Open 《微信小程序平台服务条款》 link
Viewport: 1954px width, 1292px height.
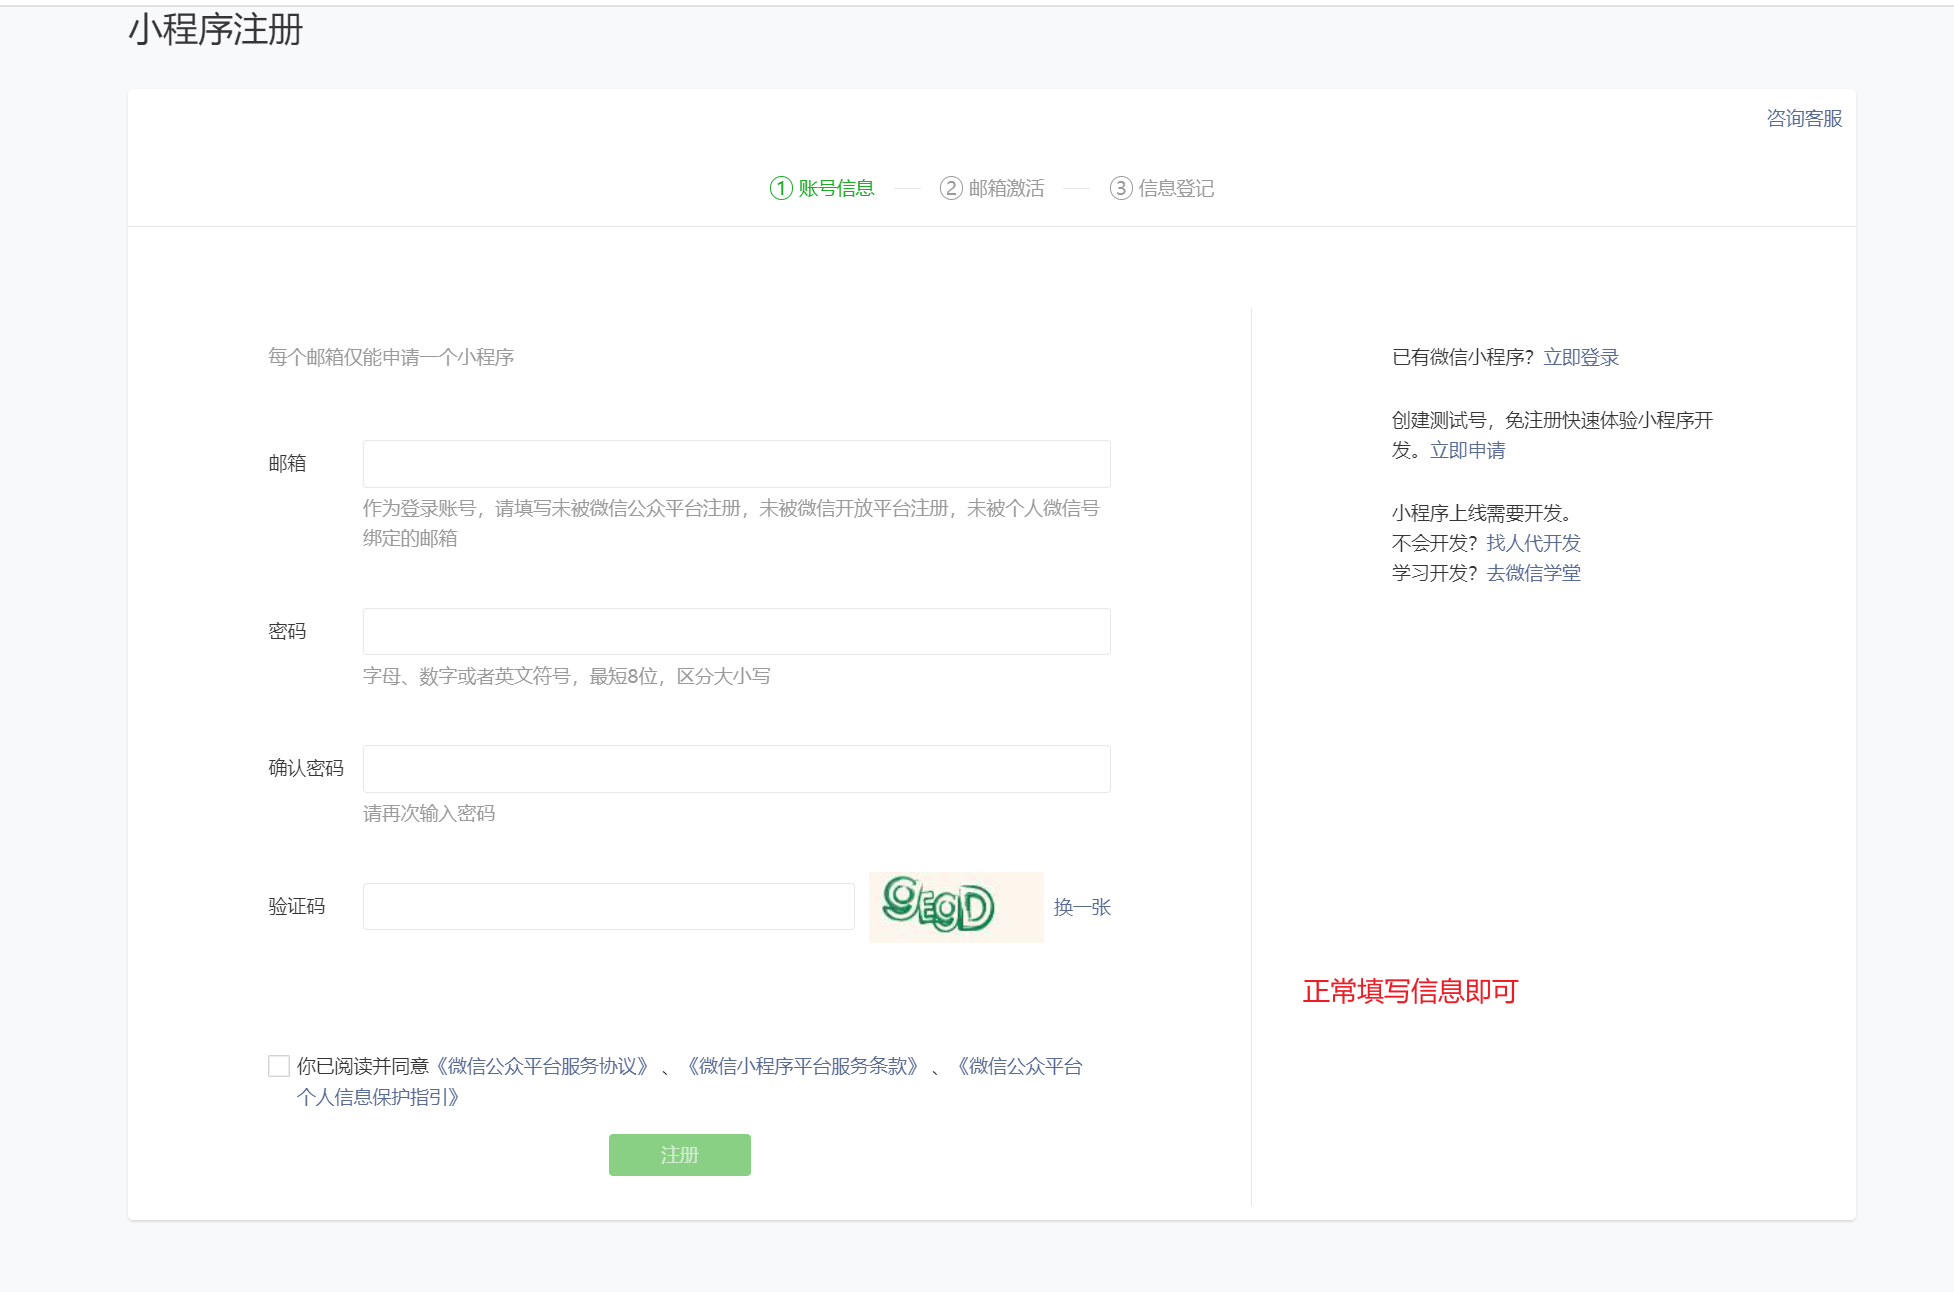point(802,1066)
